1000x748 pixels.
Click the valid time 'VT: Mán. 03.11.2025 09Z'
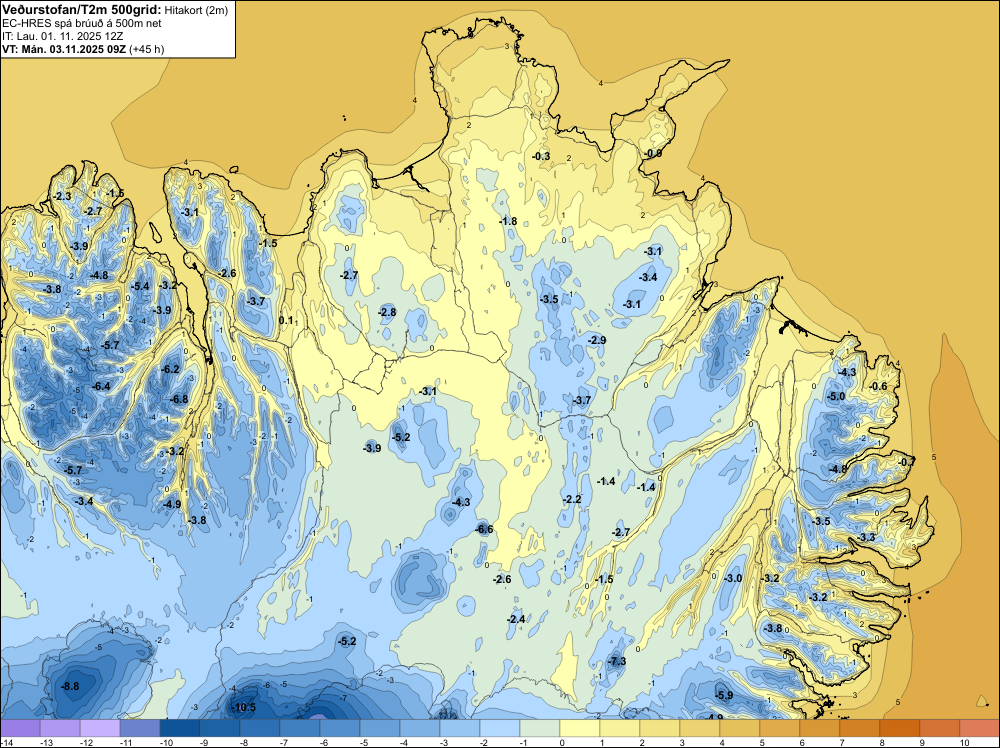[x=64, y=49]
